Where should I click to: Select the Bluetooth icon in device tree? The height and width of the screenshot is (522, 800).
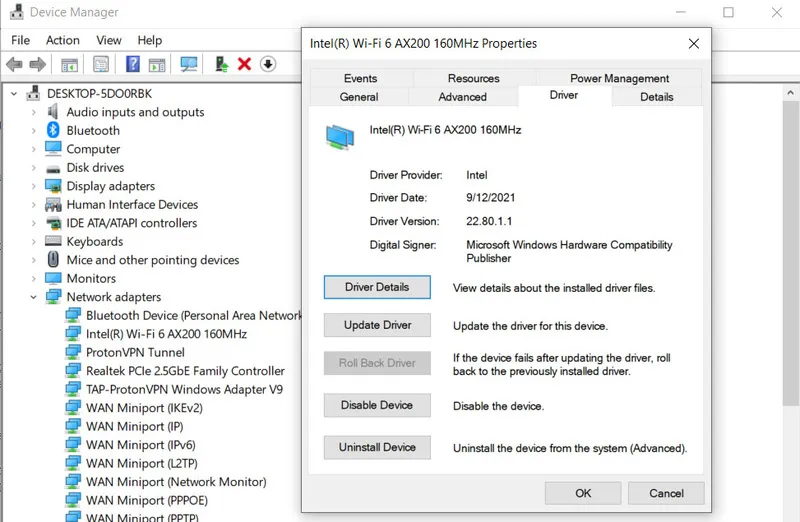pos(53,131)
